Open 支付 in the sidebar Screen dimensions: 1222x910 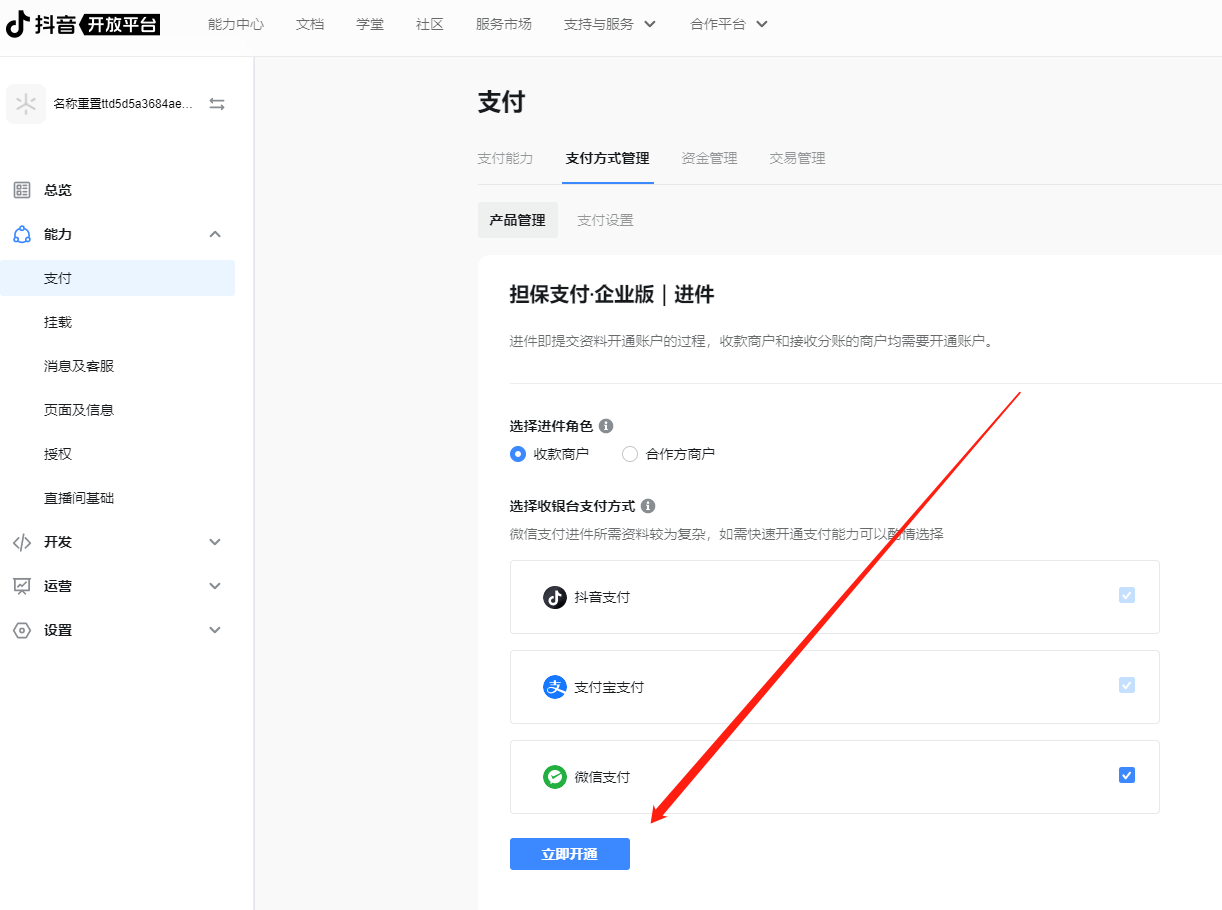(x=118, y=278)
